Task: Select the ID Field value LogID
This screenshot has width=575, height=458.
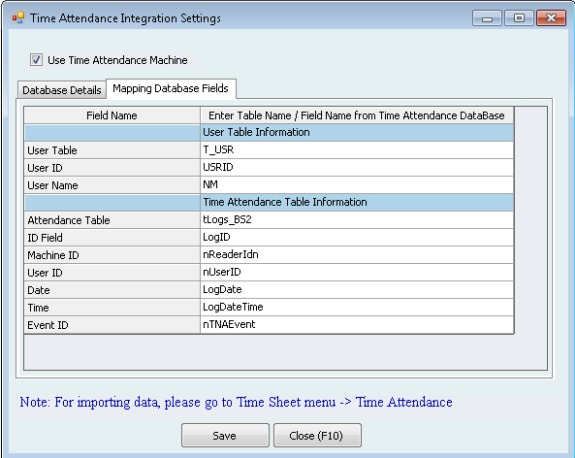Action: (x=357, y=237)
